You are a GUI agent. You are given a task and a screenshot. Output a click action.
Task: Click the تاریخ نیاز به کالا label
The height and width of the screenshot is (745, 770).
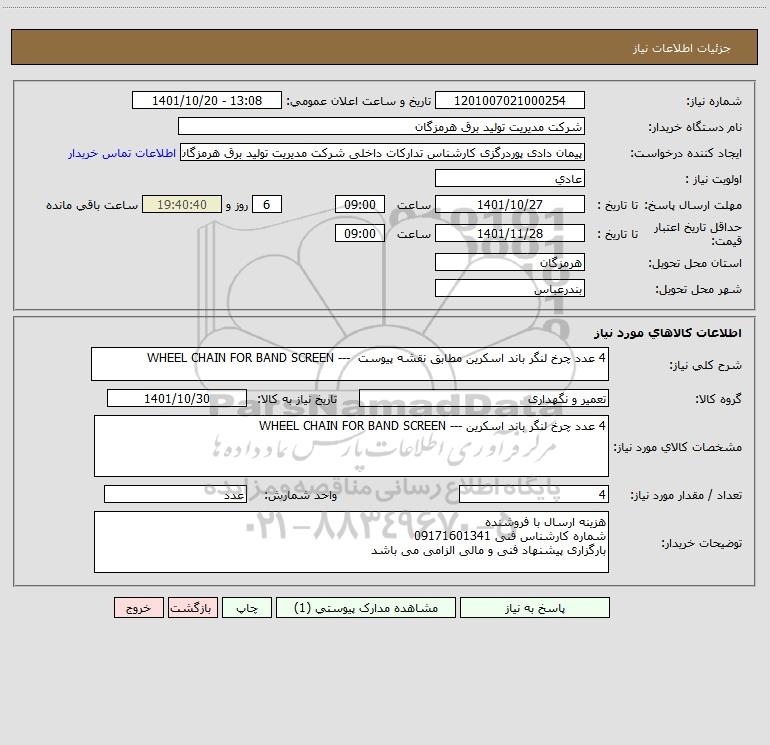pos(298,399)
